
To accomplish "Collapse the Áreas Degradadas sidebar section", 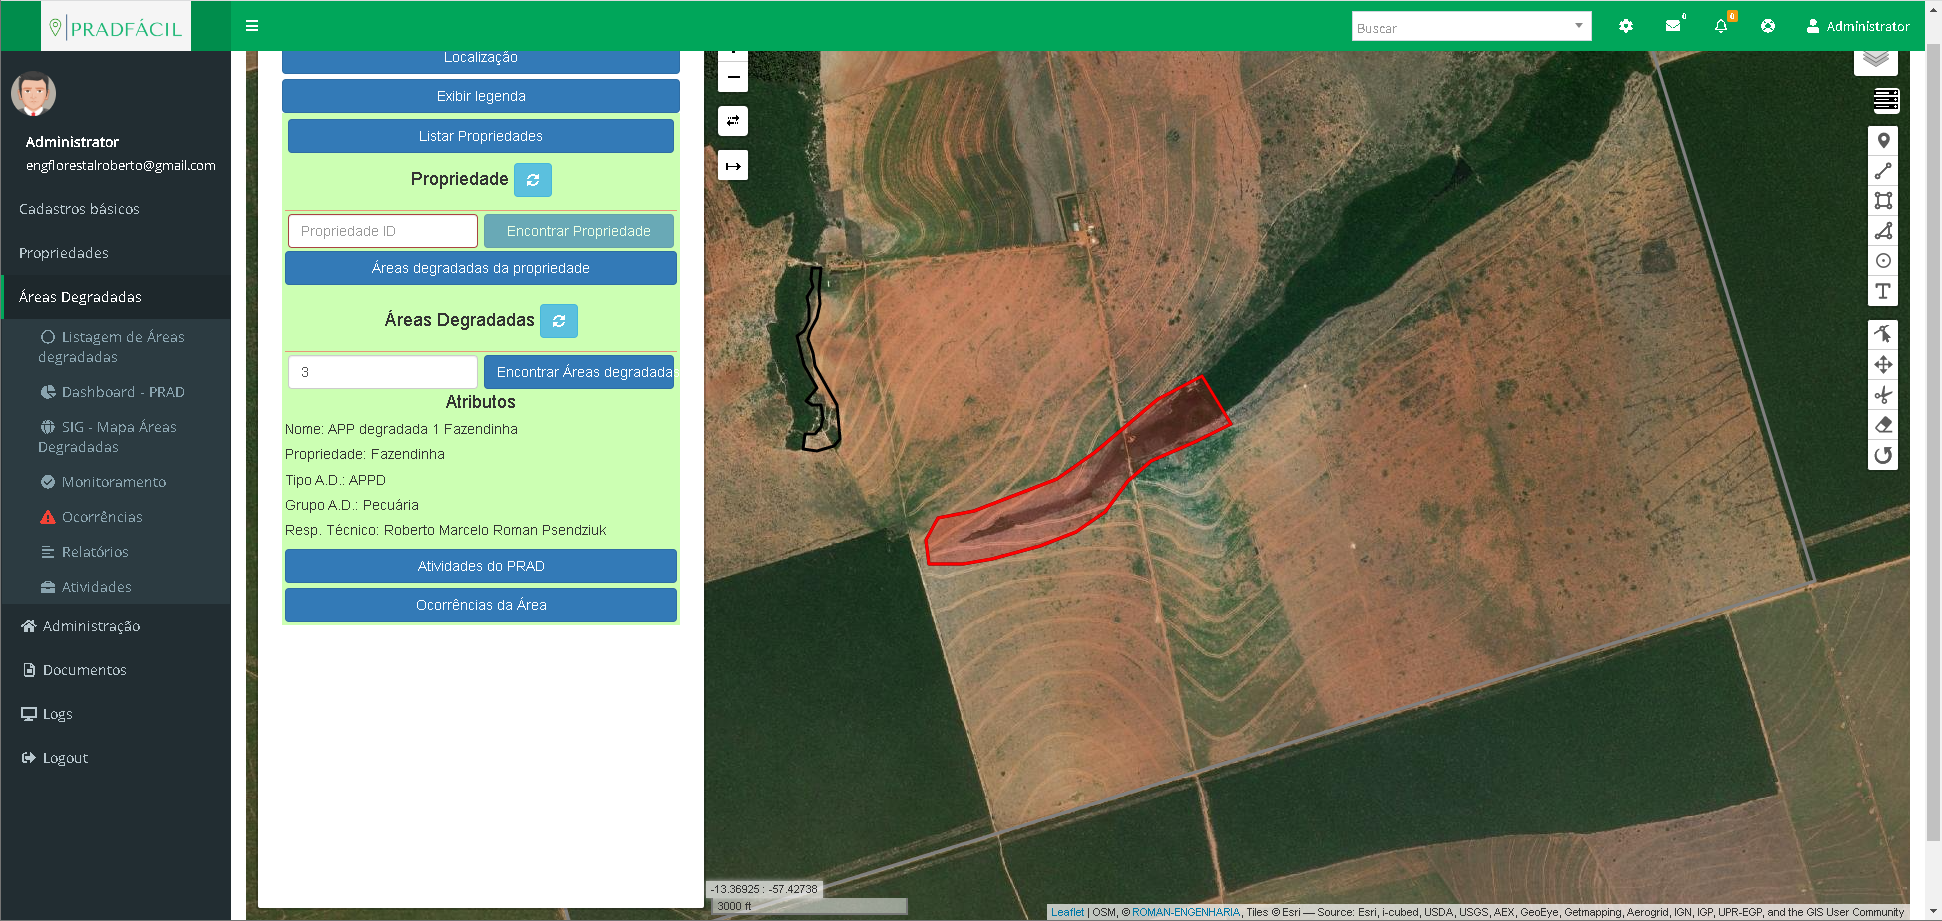I will [80, 297].
